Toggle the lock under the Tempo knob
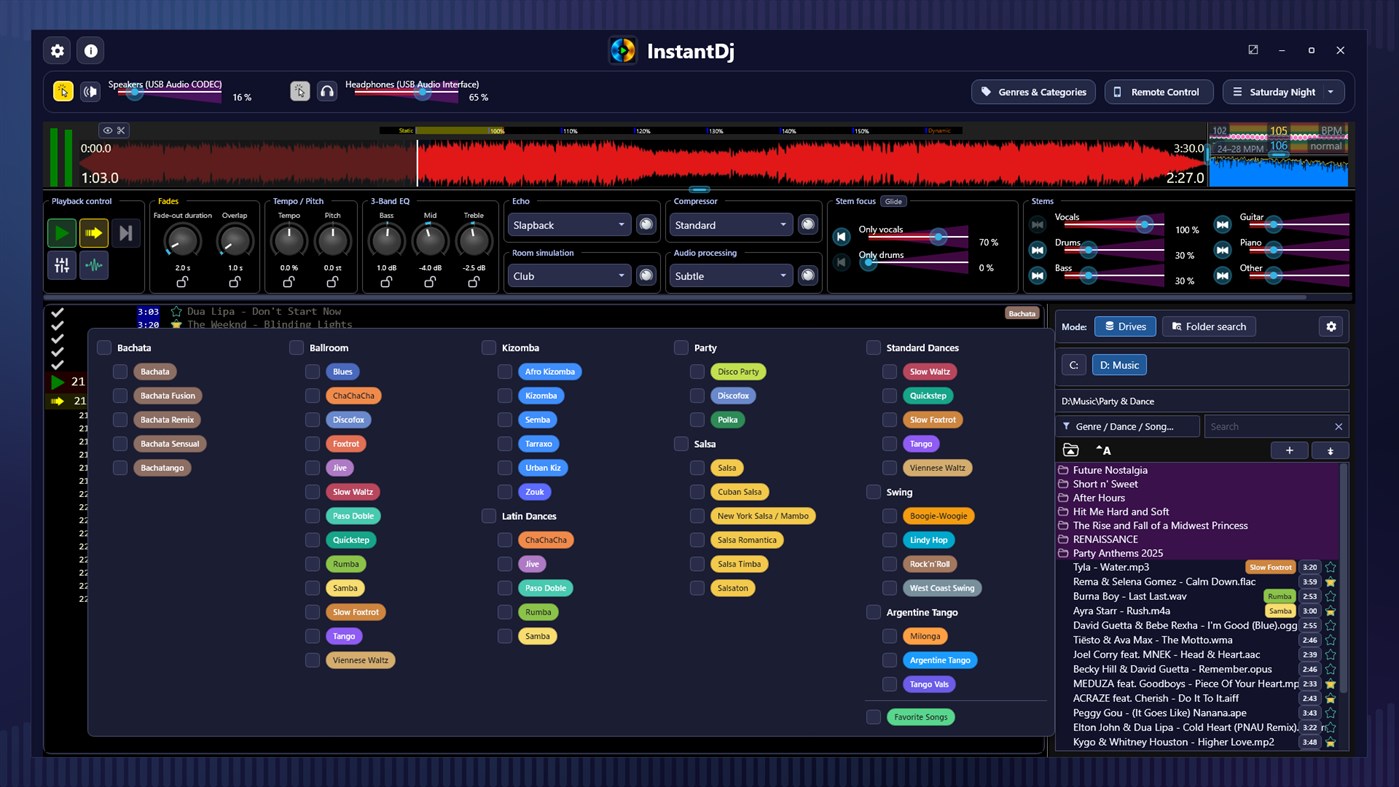Screen dimensions: 1399x787 [288, 282]
